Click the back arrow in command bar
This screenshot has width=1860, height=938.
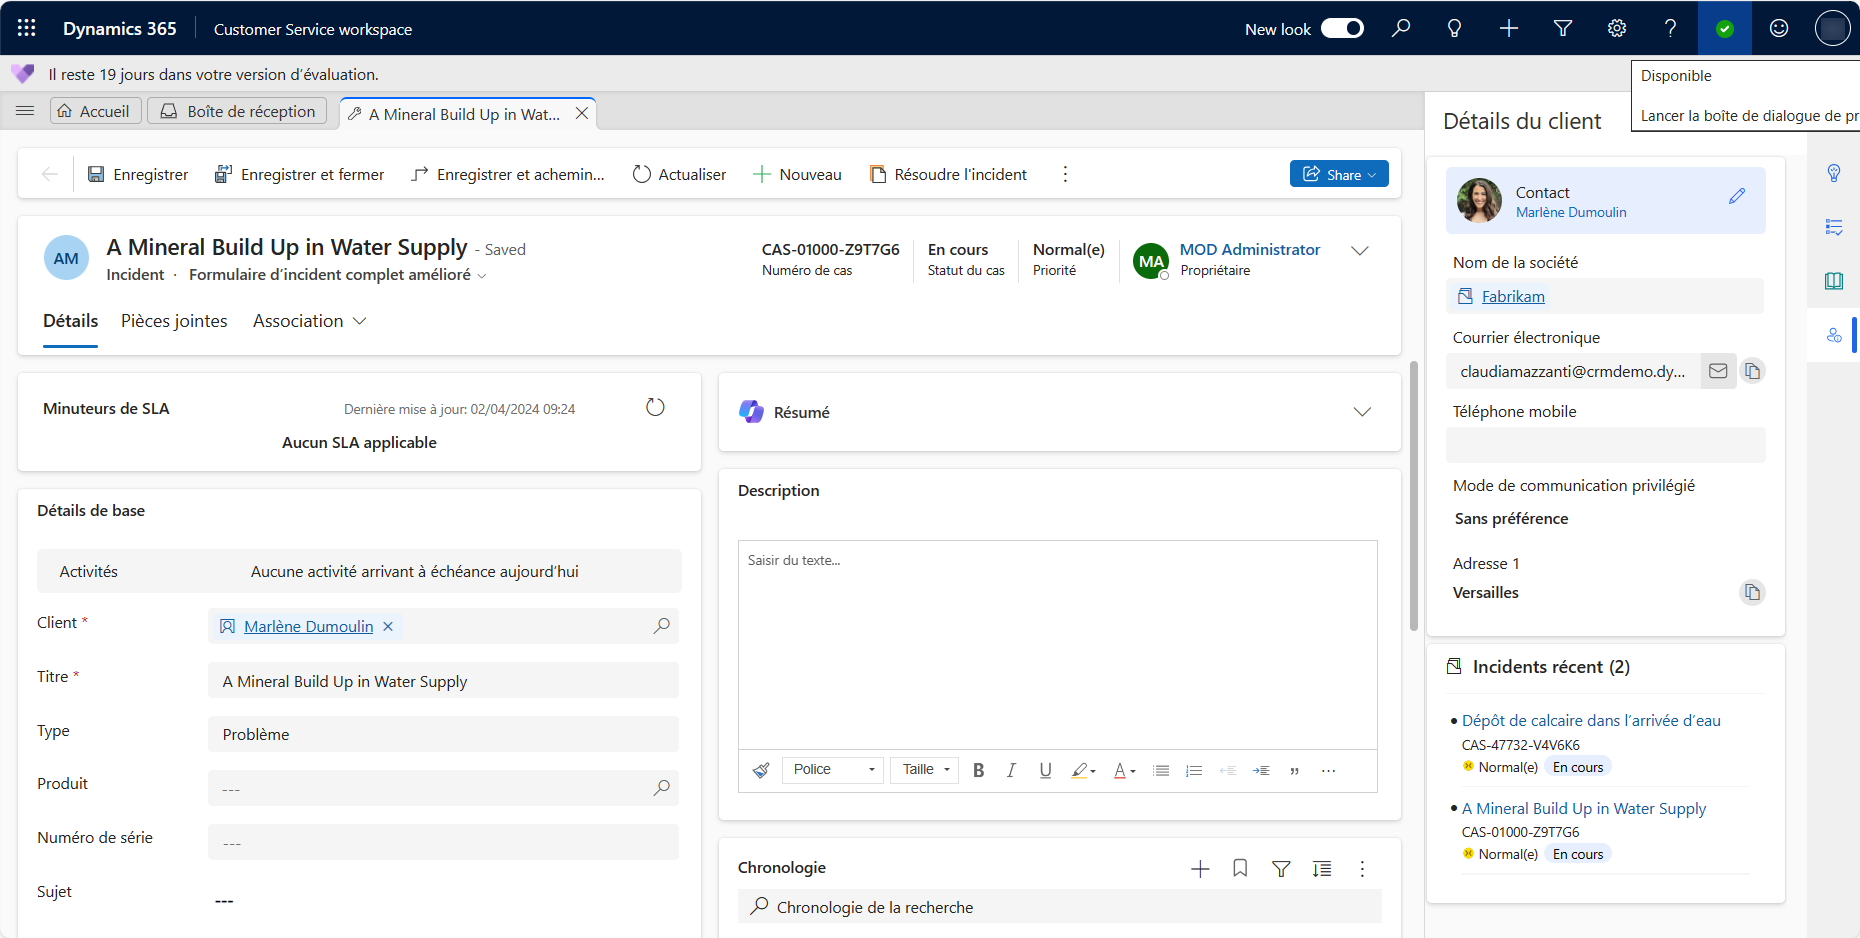pyautogui.click(x=50, y=174)
